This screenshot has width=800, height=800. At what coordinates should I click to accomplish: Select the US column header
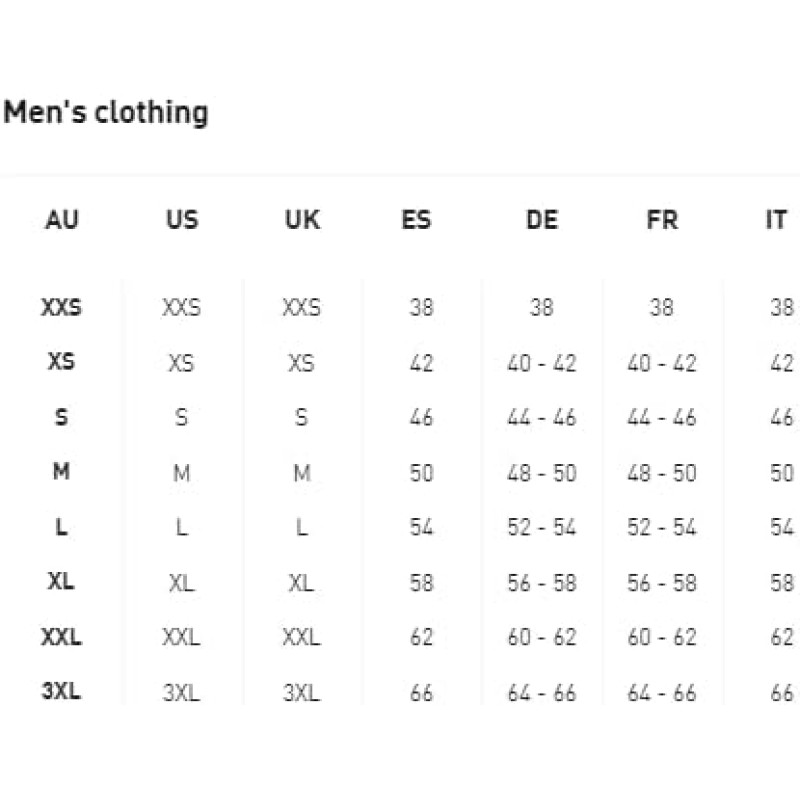pos(181,220)
